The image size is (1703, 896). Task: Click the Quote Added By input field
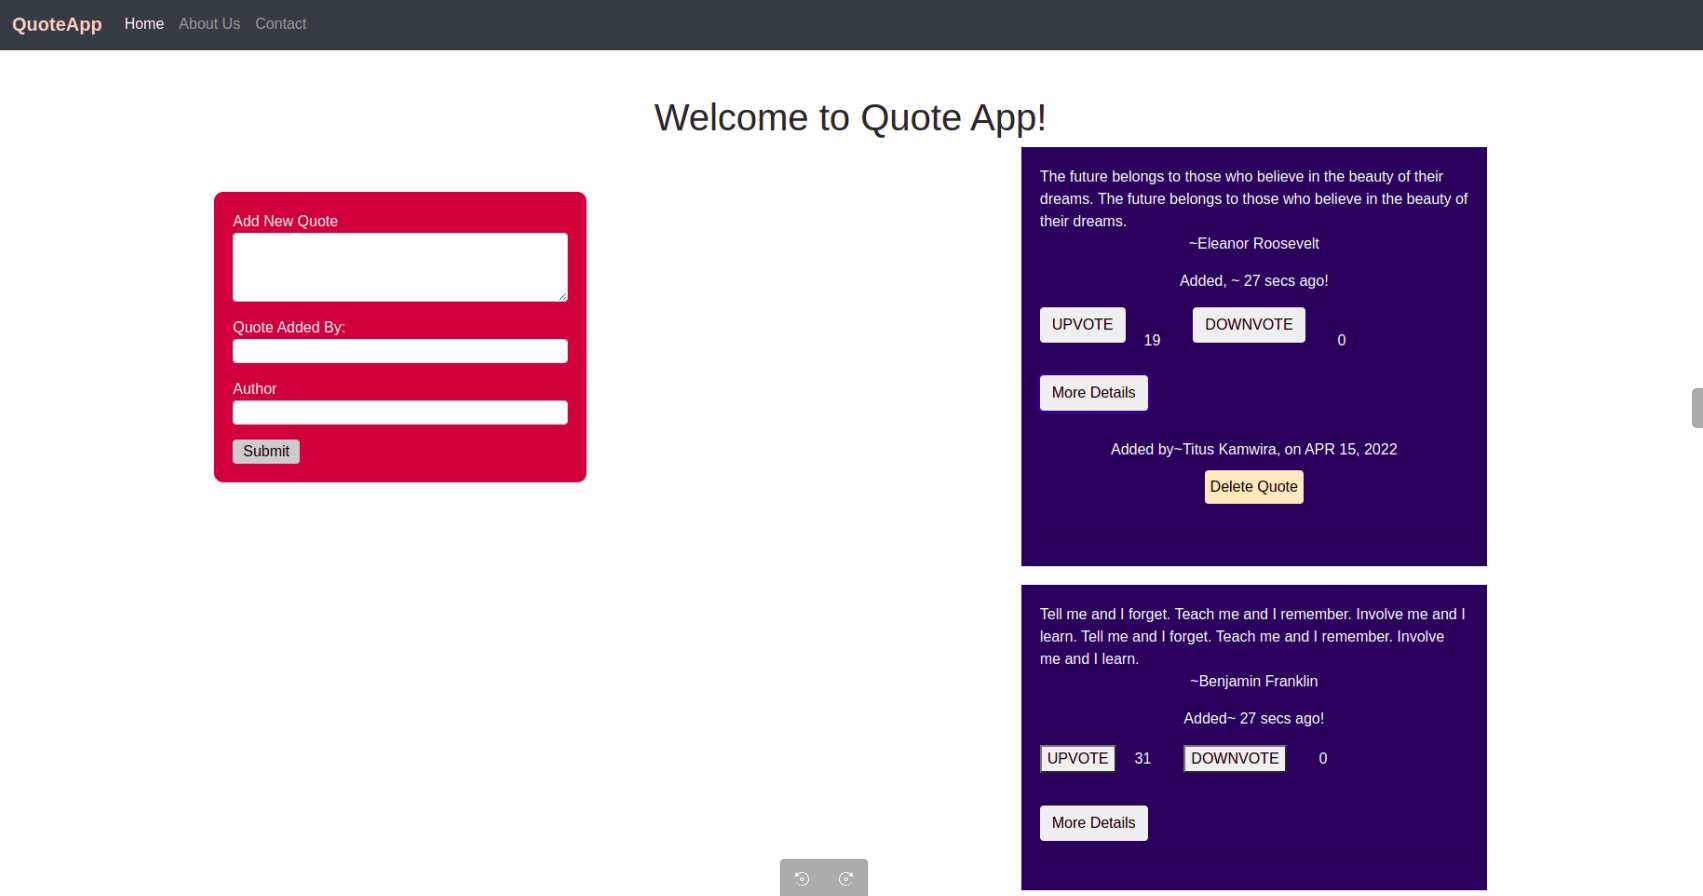point(400,351)
